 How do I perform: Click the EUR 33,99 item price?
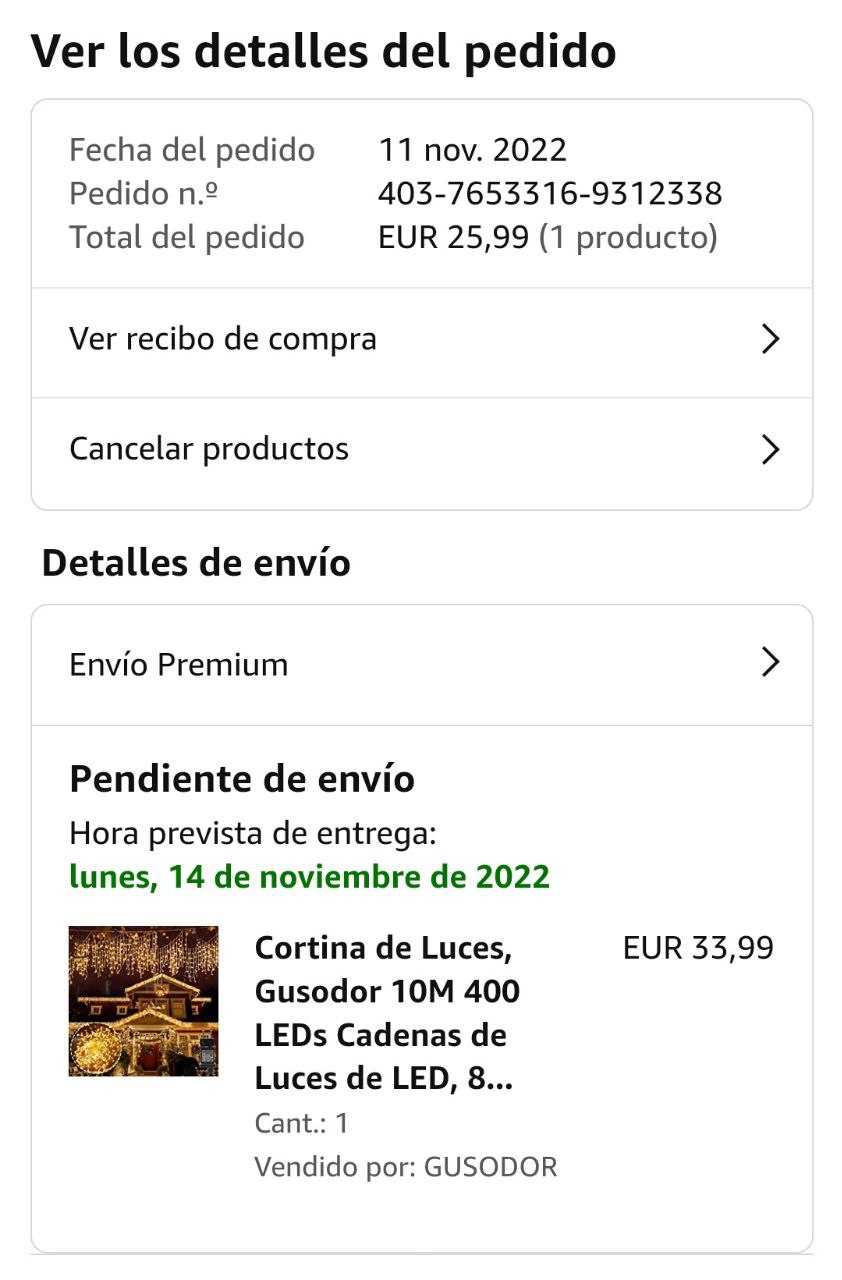click(x=698, y=948)
